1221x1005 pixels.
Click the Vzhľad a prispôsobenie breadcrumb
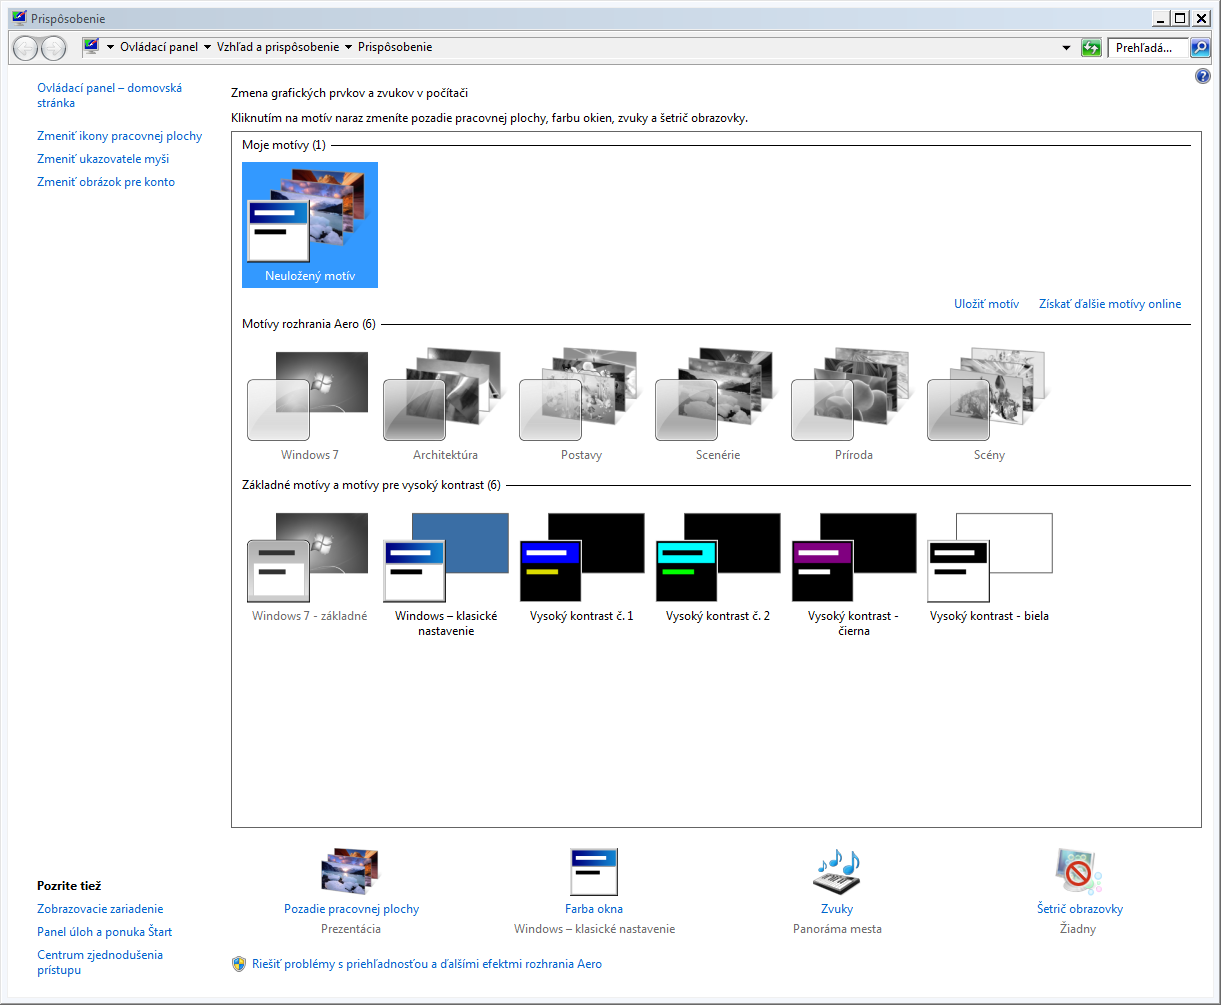279,47
